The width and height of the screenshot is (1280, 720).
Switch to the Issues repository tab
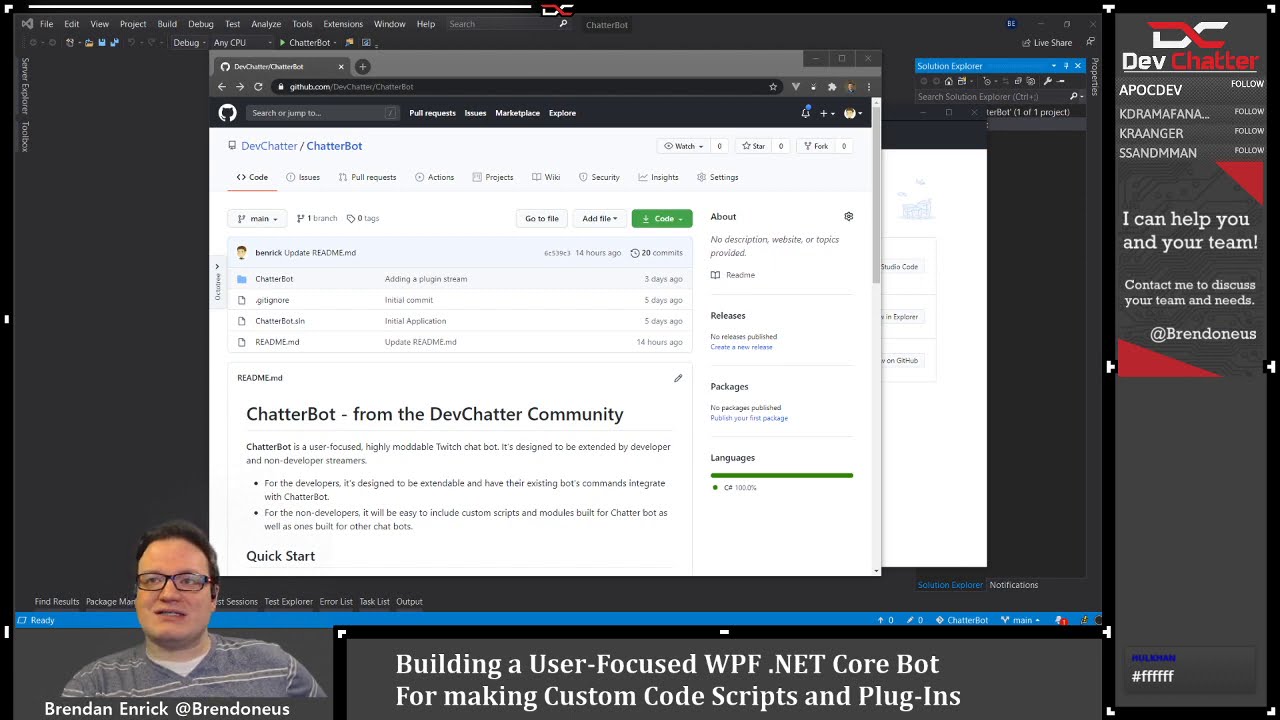[x=303, y=177]
